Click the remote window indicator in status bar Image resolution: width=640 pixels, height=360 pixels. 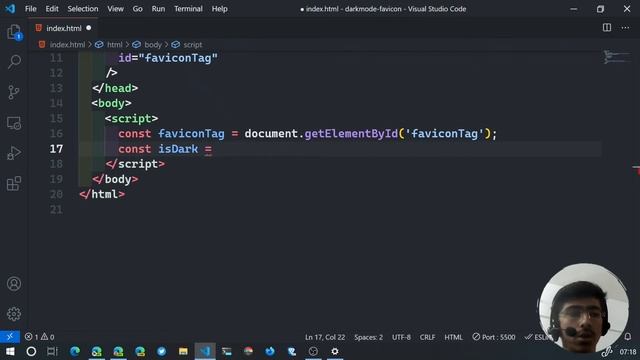10,337
